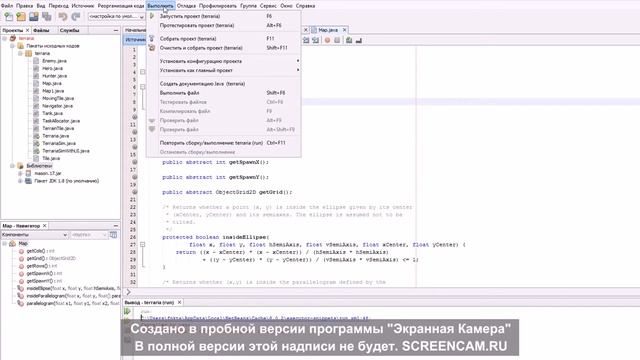Select insideEllipse method in Navigator
This screenshot has height=360, width=640.
(73, 288)
